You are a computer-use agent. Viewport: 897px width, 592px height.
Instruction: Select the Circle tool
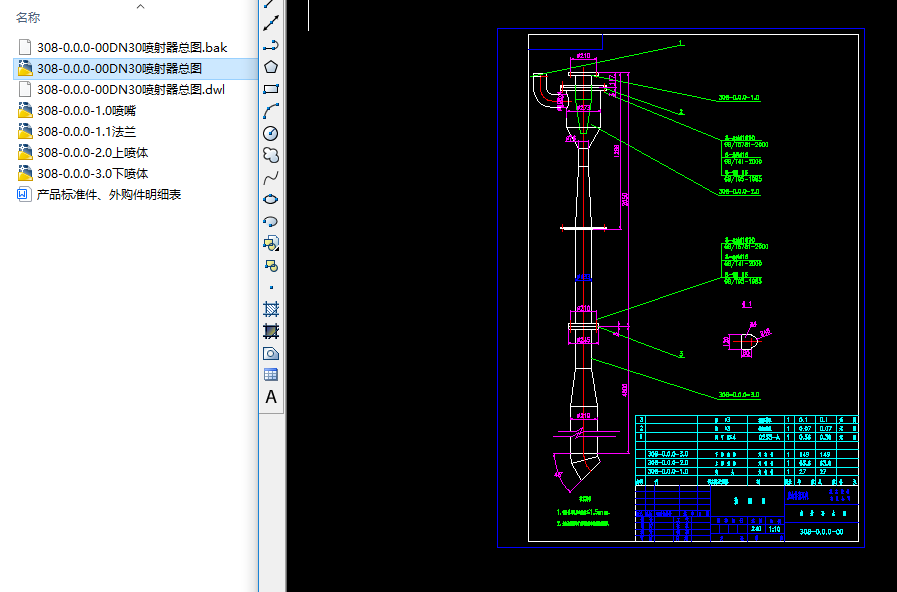point(270,133)
